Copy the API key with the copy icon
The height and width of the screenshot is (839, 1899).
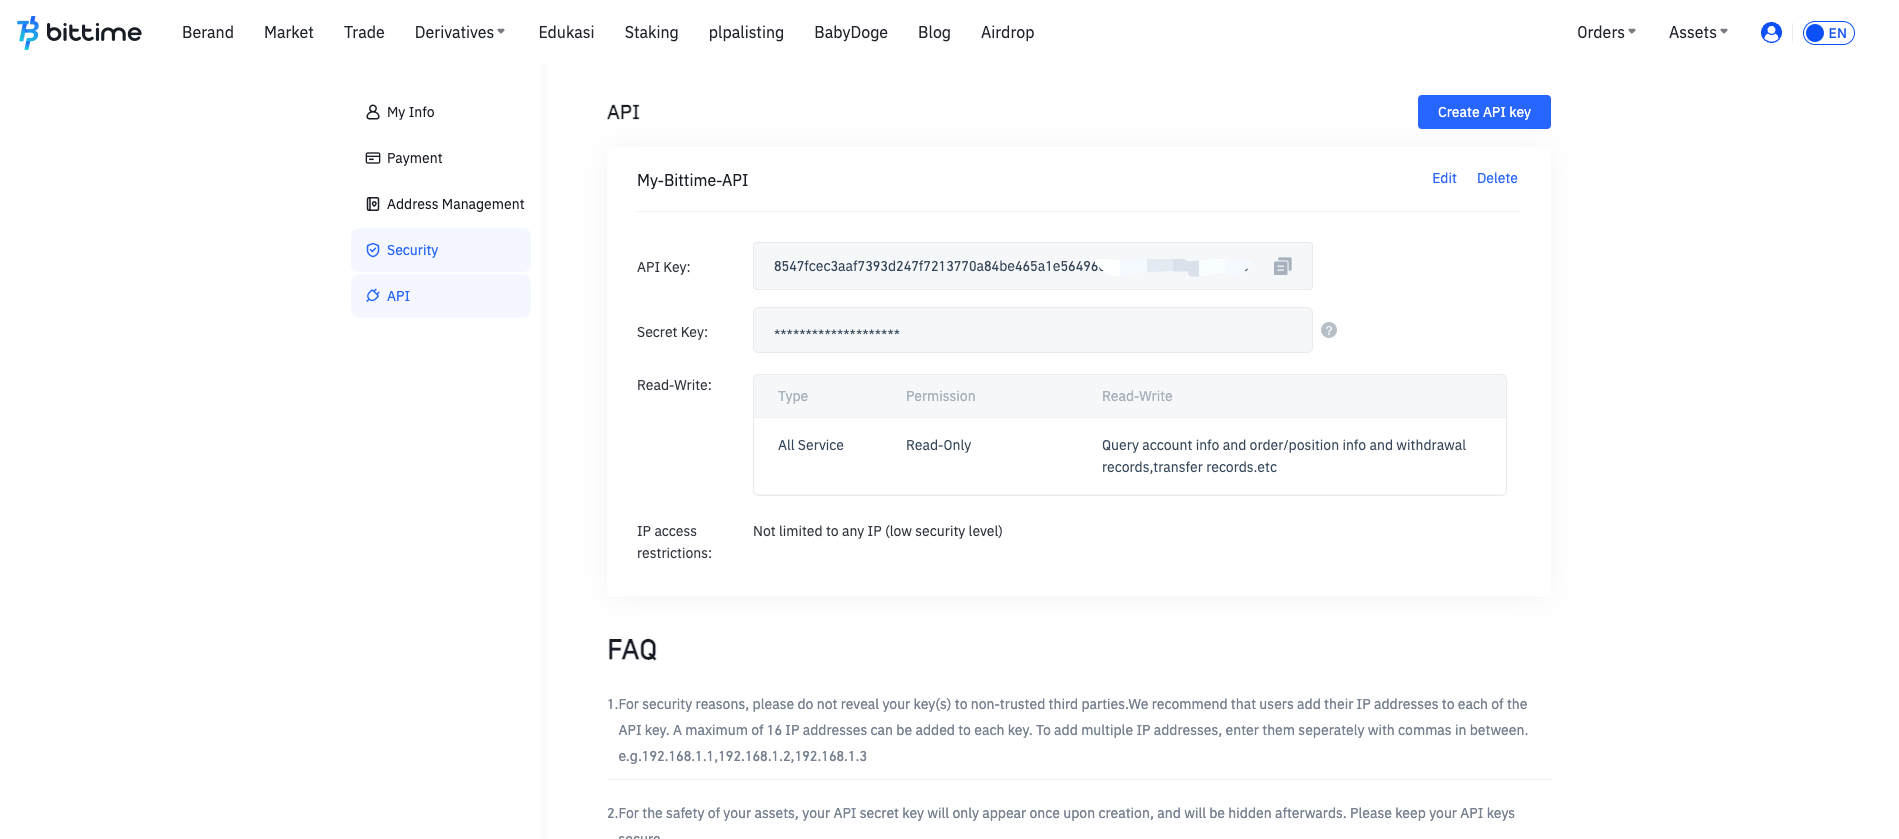click(x=1283, y=266)
